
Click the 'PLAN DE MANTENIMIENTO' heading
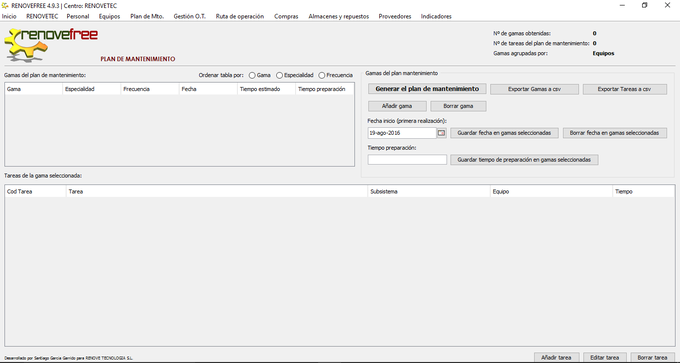pyautogui.click(x=138, y=59)
